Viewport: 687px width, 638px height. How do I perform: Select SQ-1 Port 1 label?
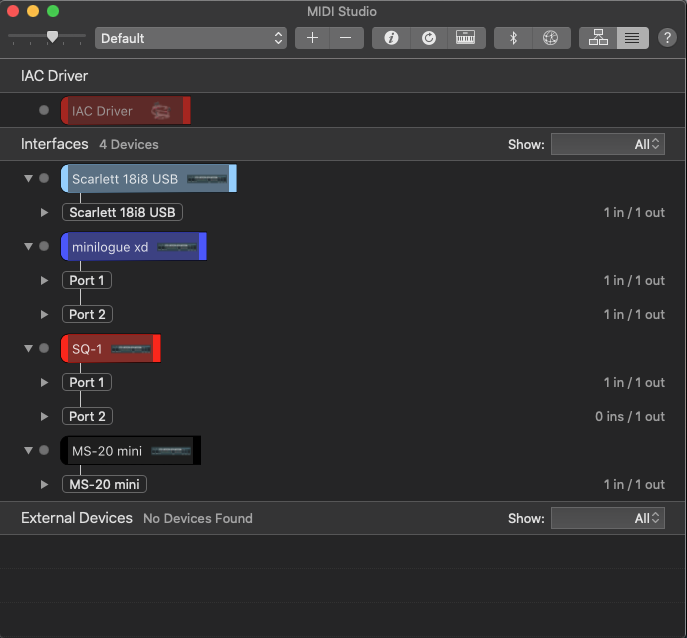87,383
